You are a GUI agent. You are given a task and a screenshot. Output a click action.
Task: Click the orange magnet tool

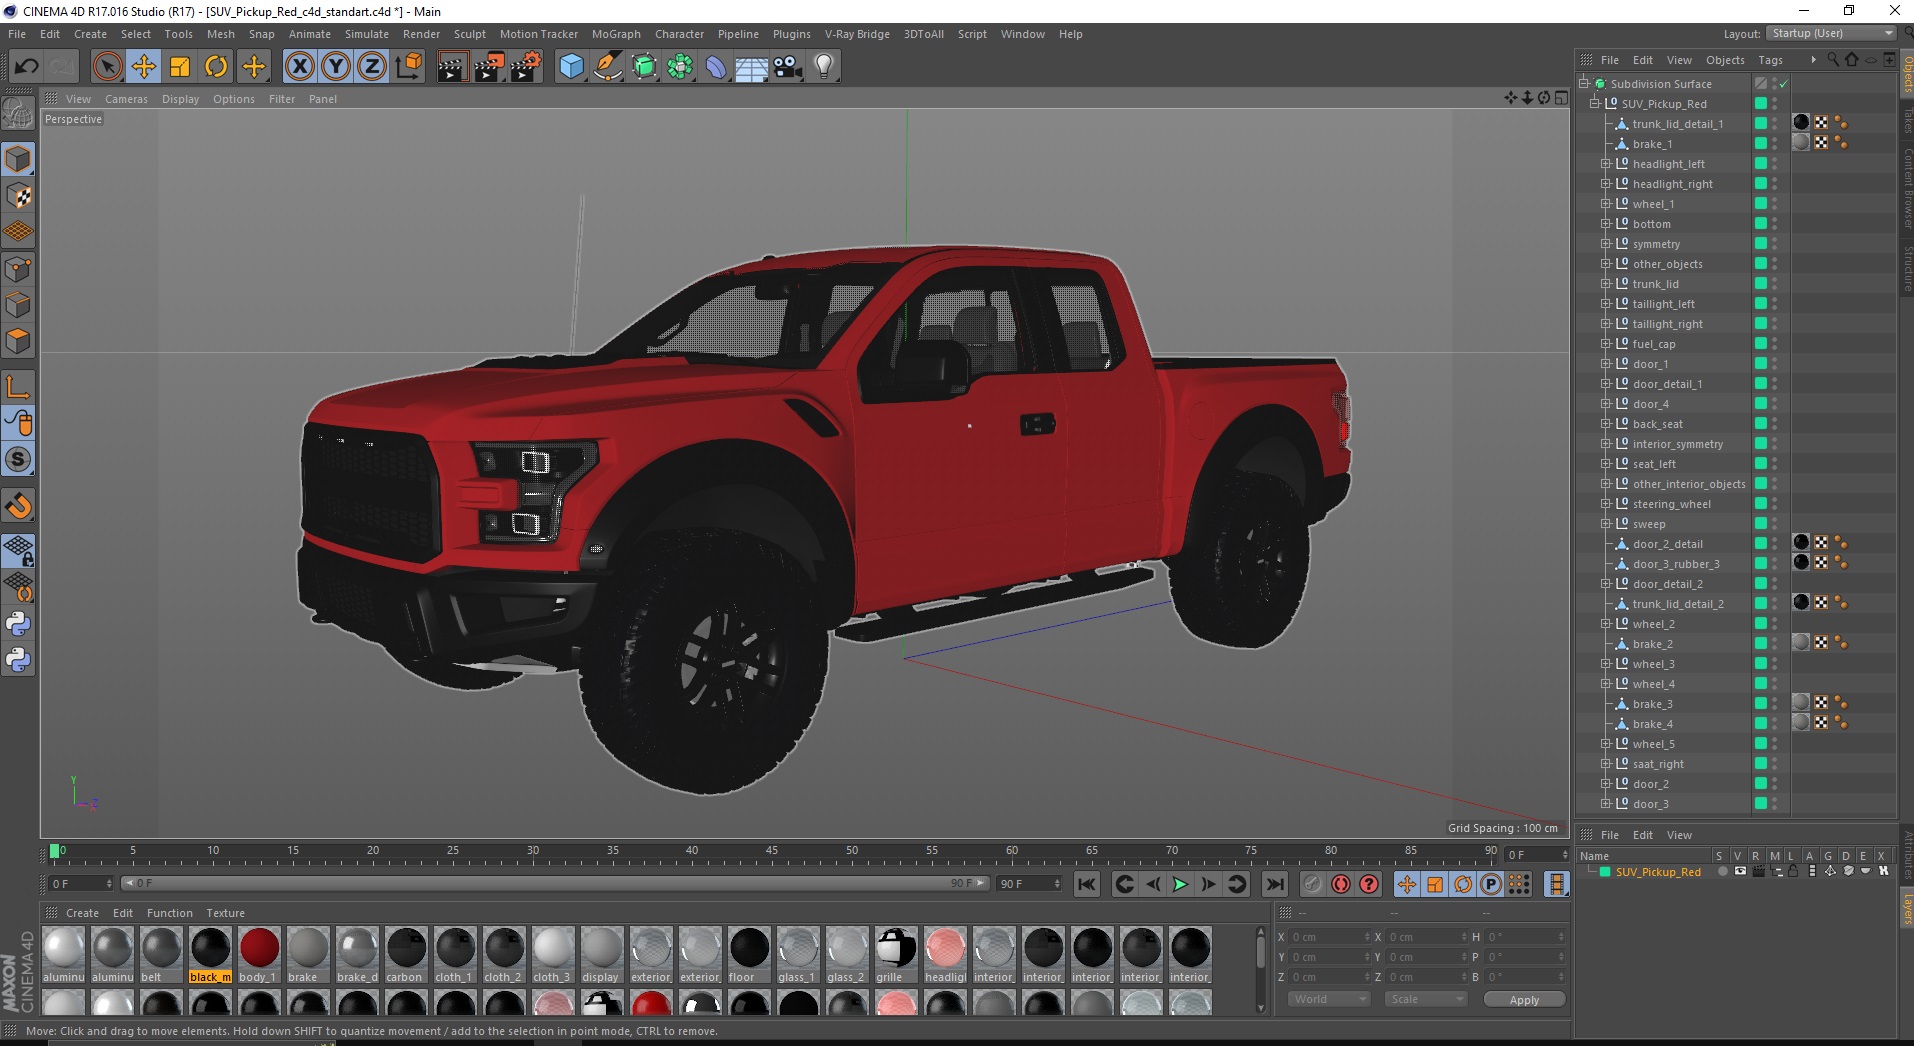coord(18,506)
